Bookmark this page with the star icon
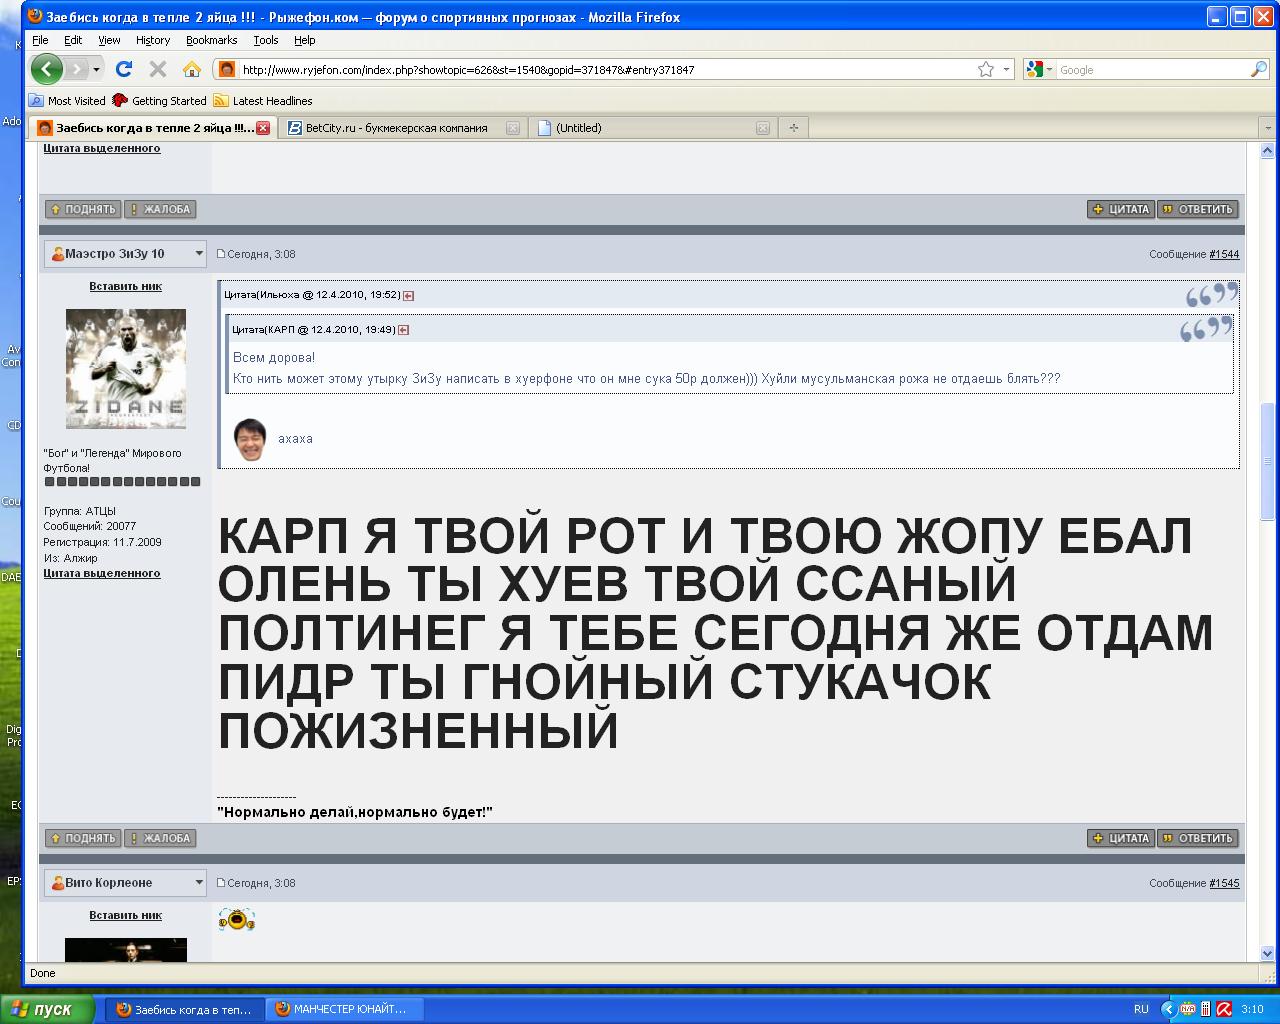The image size is (1280, 1024). [986, 69]
